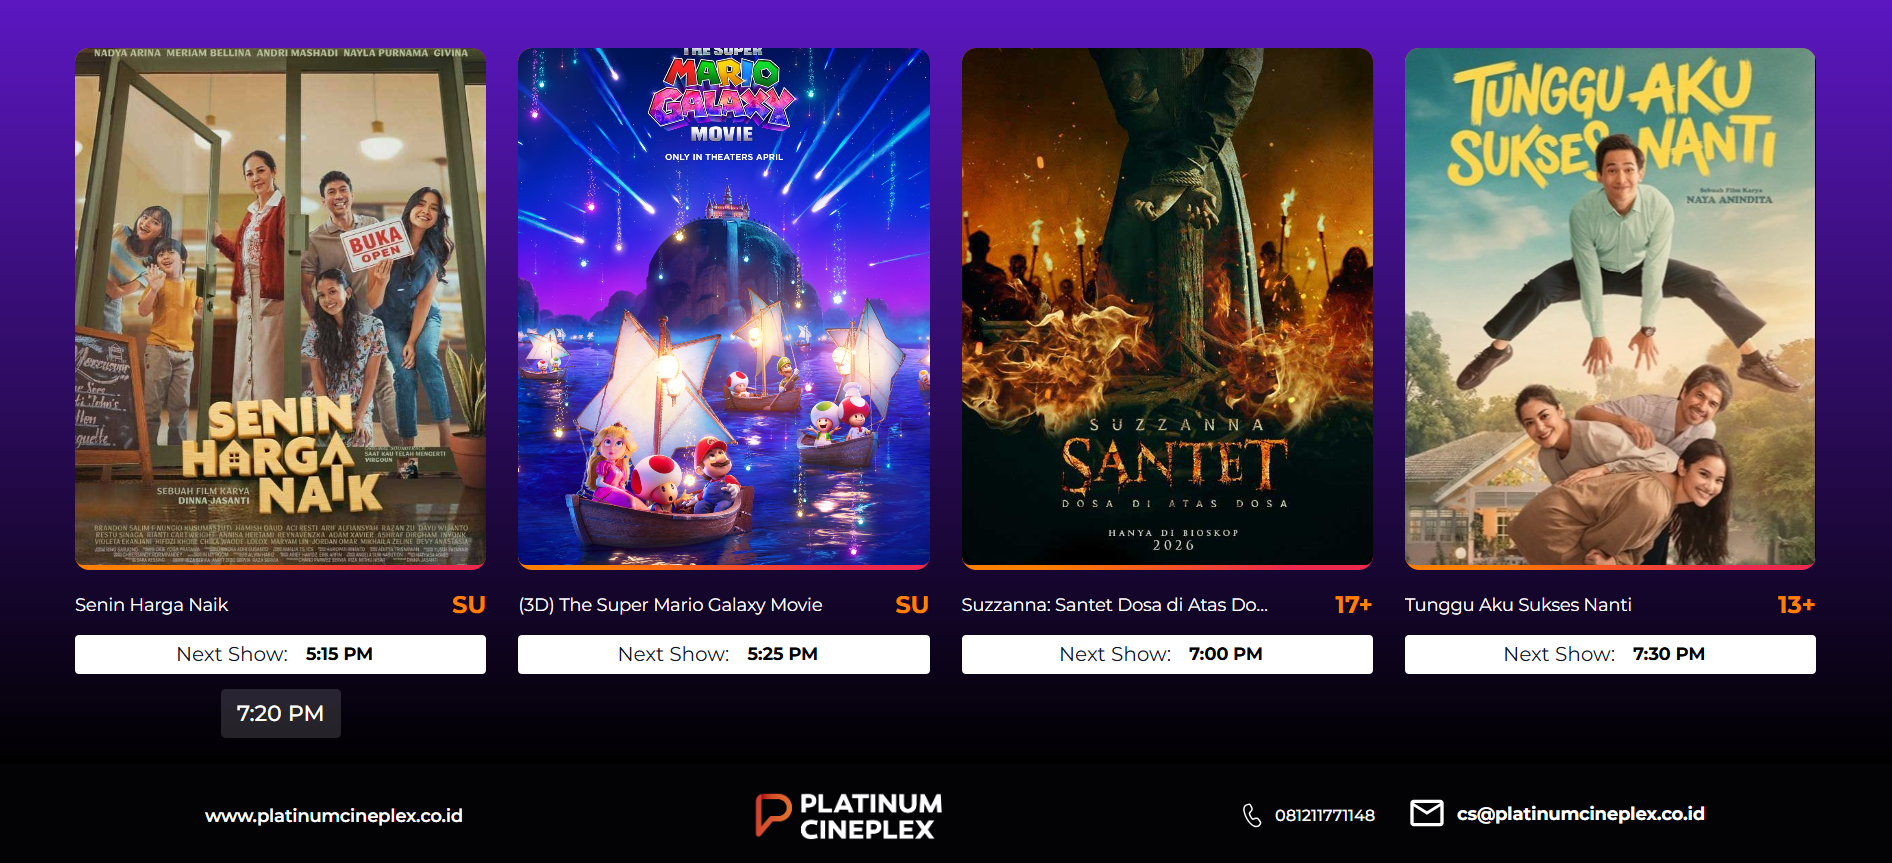Image resolution: width=1892 pixels, height=863 pixels.
Task: Click the email envelope icon
Action: coord(1426,813)
